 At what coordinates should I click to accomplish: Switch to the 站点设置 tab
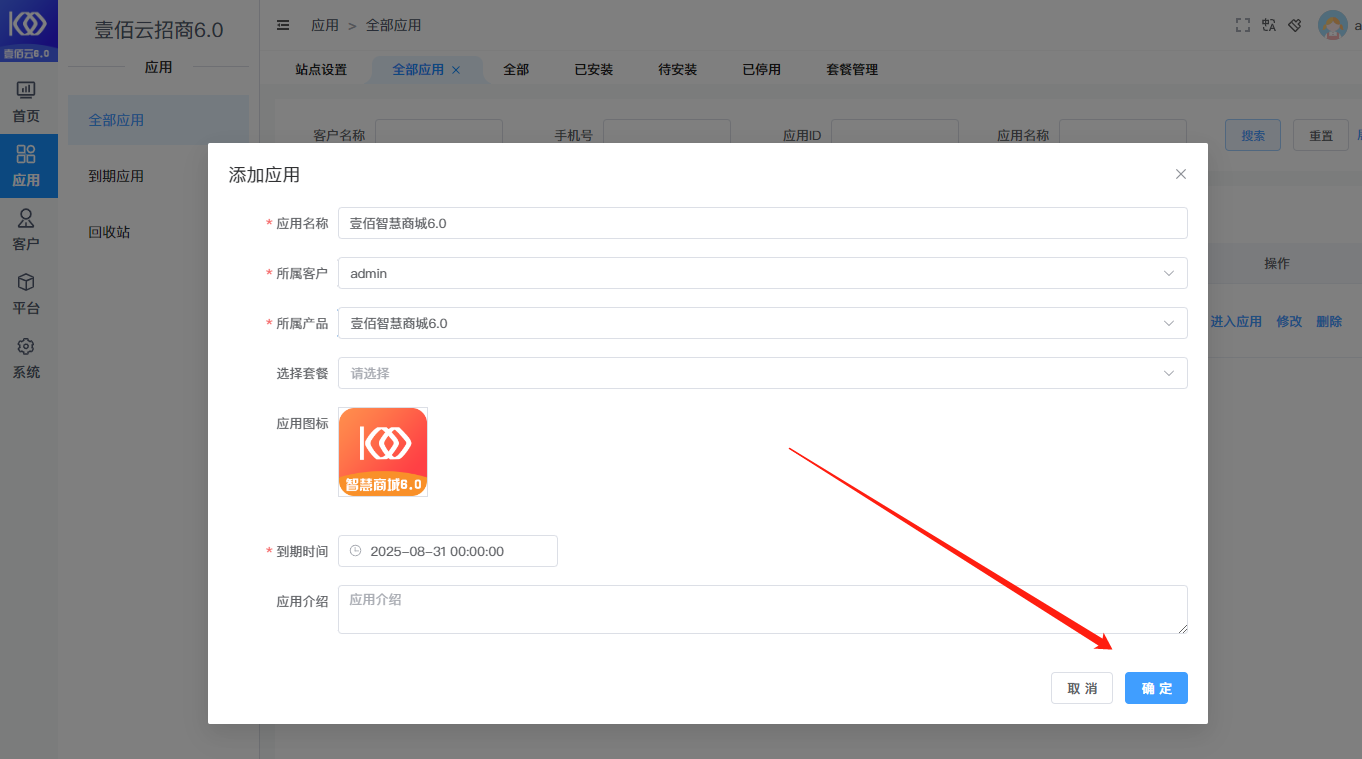point(321,70)
